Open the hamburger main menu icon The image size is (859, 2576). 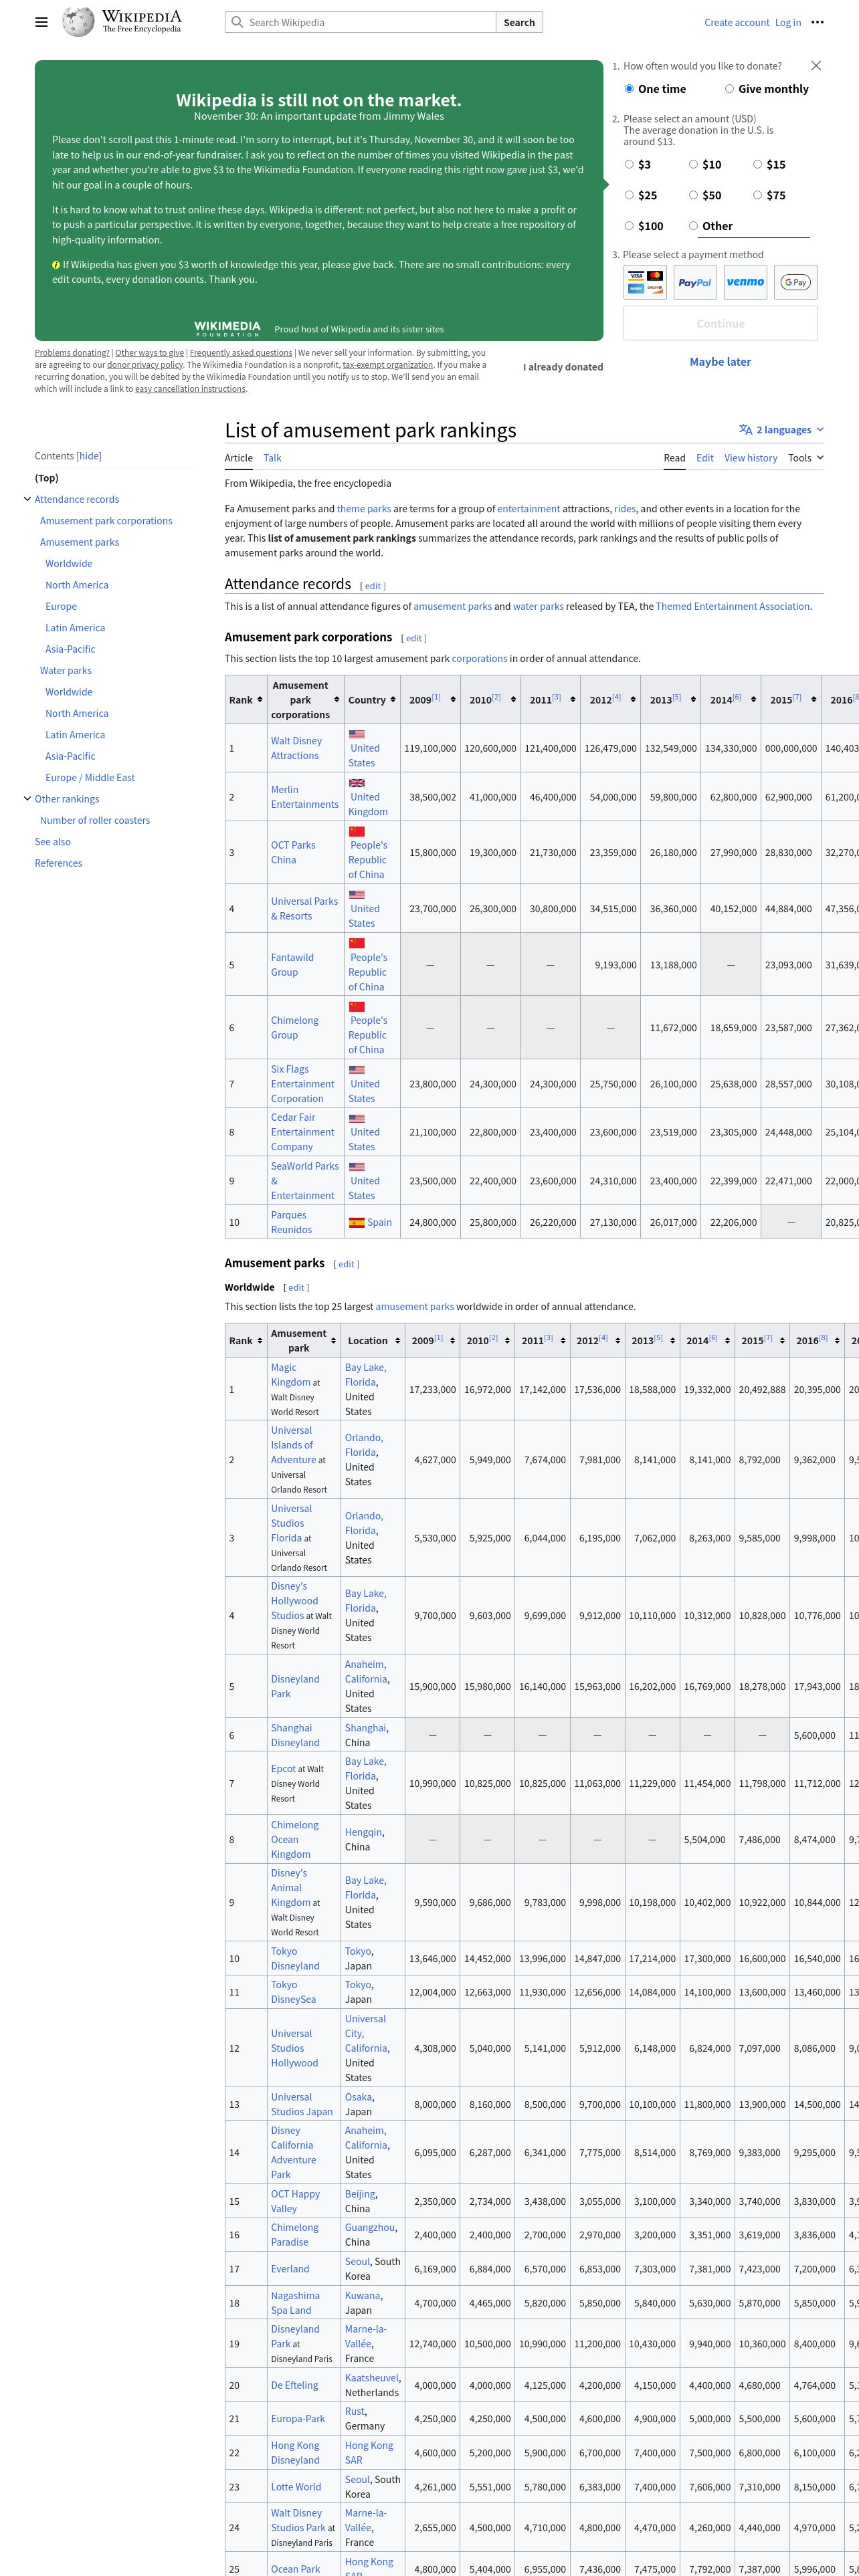click(41, 22)
